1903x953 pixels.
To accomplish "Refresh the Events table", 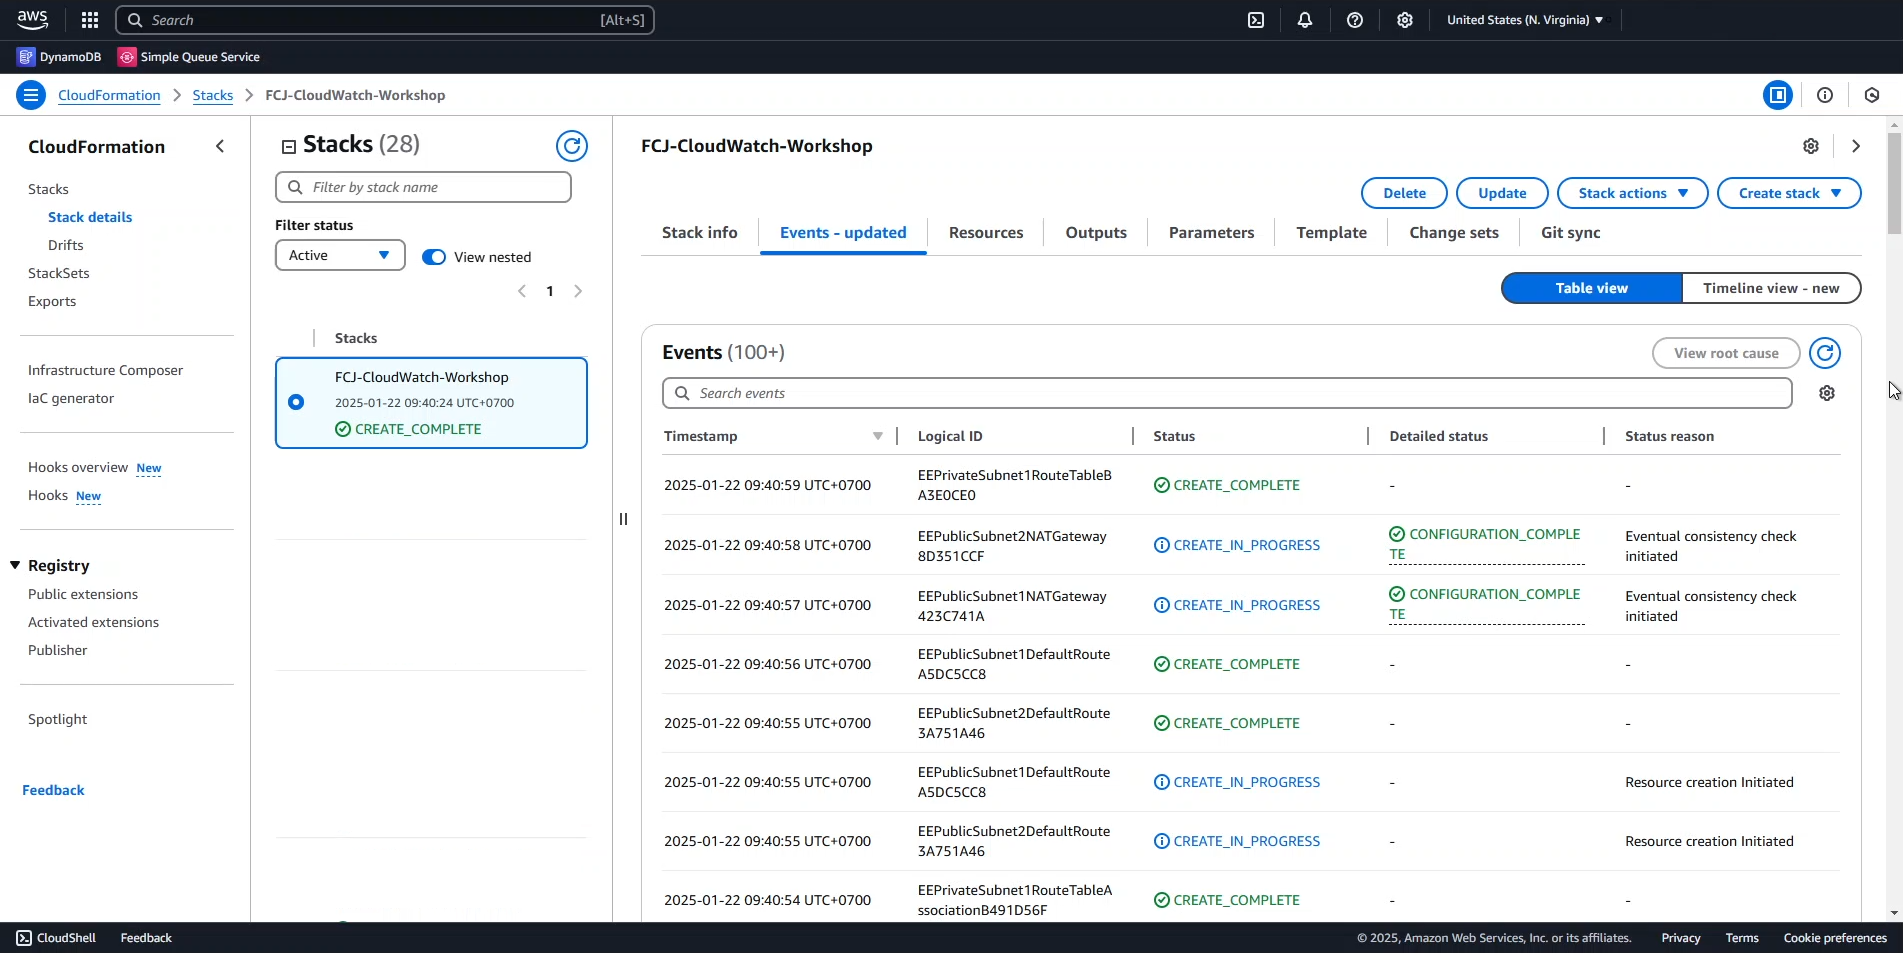I will click(x=1825, y=353).
